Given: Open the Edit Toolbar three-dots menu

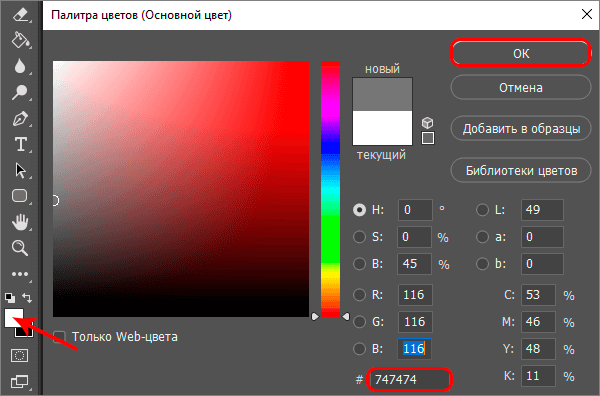Looking at the screenshot, I should [x=20, y=274].
